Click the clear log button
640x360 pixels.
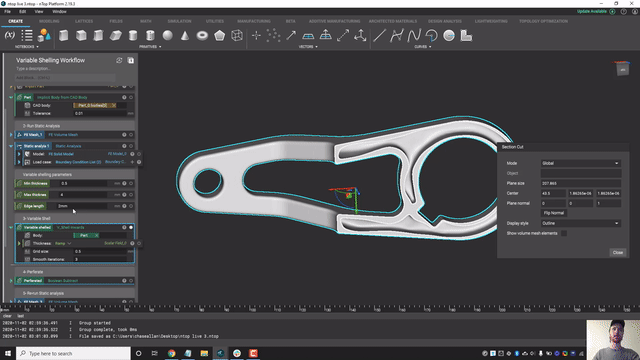[x=7, y=316]
